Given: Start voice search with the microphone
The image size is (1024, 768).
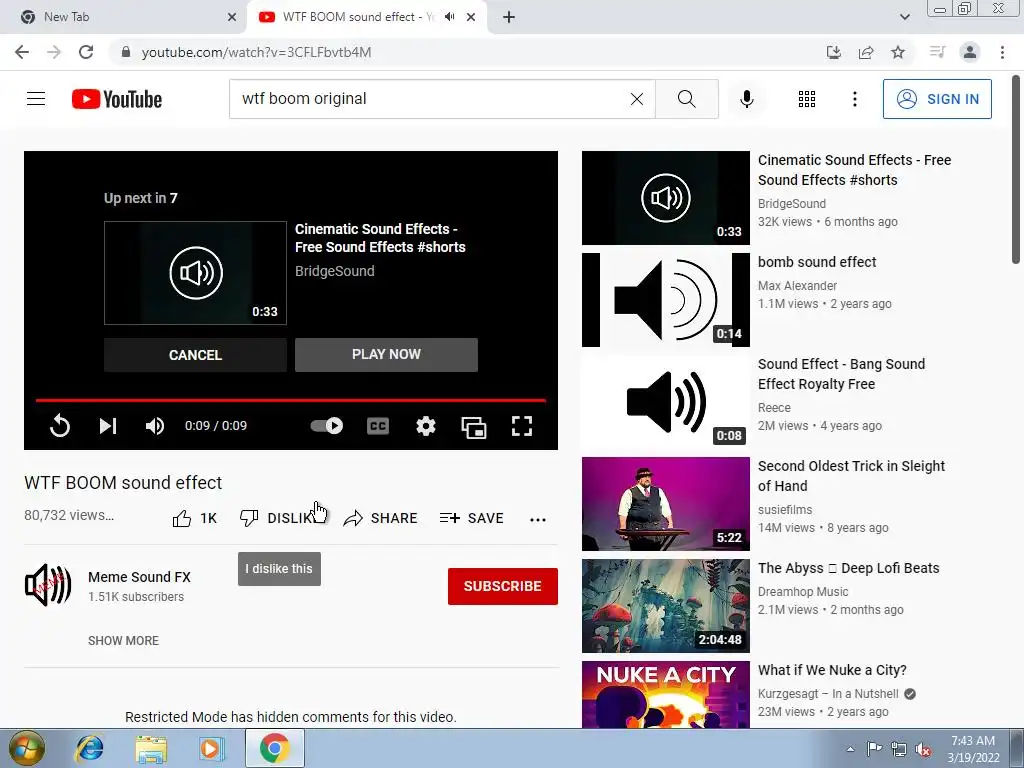Looking at the screenshot, I should (747, 99).
